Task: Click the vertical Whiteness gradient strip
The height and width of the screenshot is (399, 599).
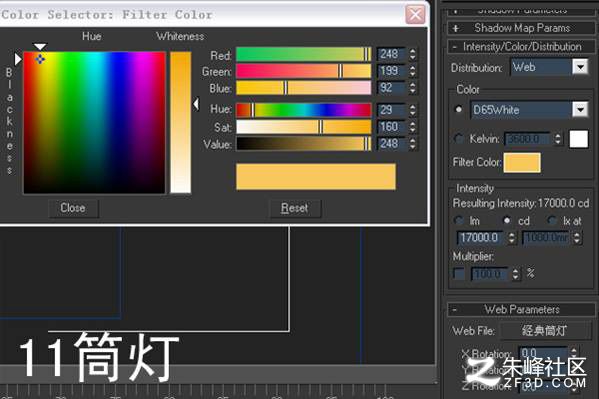Action: (181, 123)
